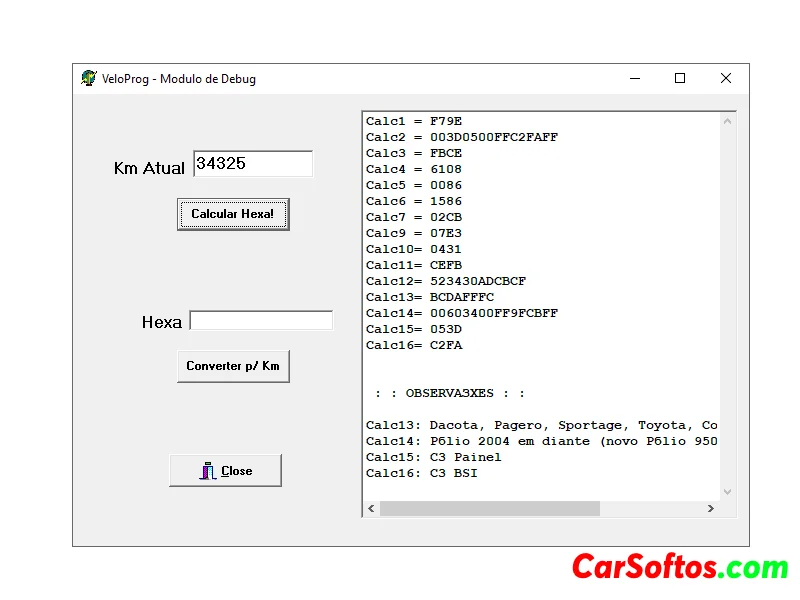The height and width of the screenshot is (600, 800).
Task: Place cursor on the Calc1 = F79E line
Action: point(414,121)
